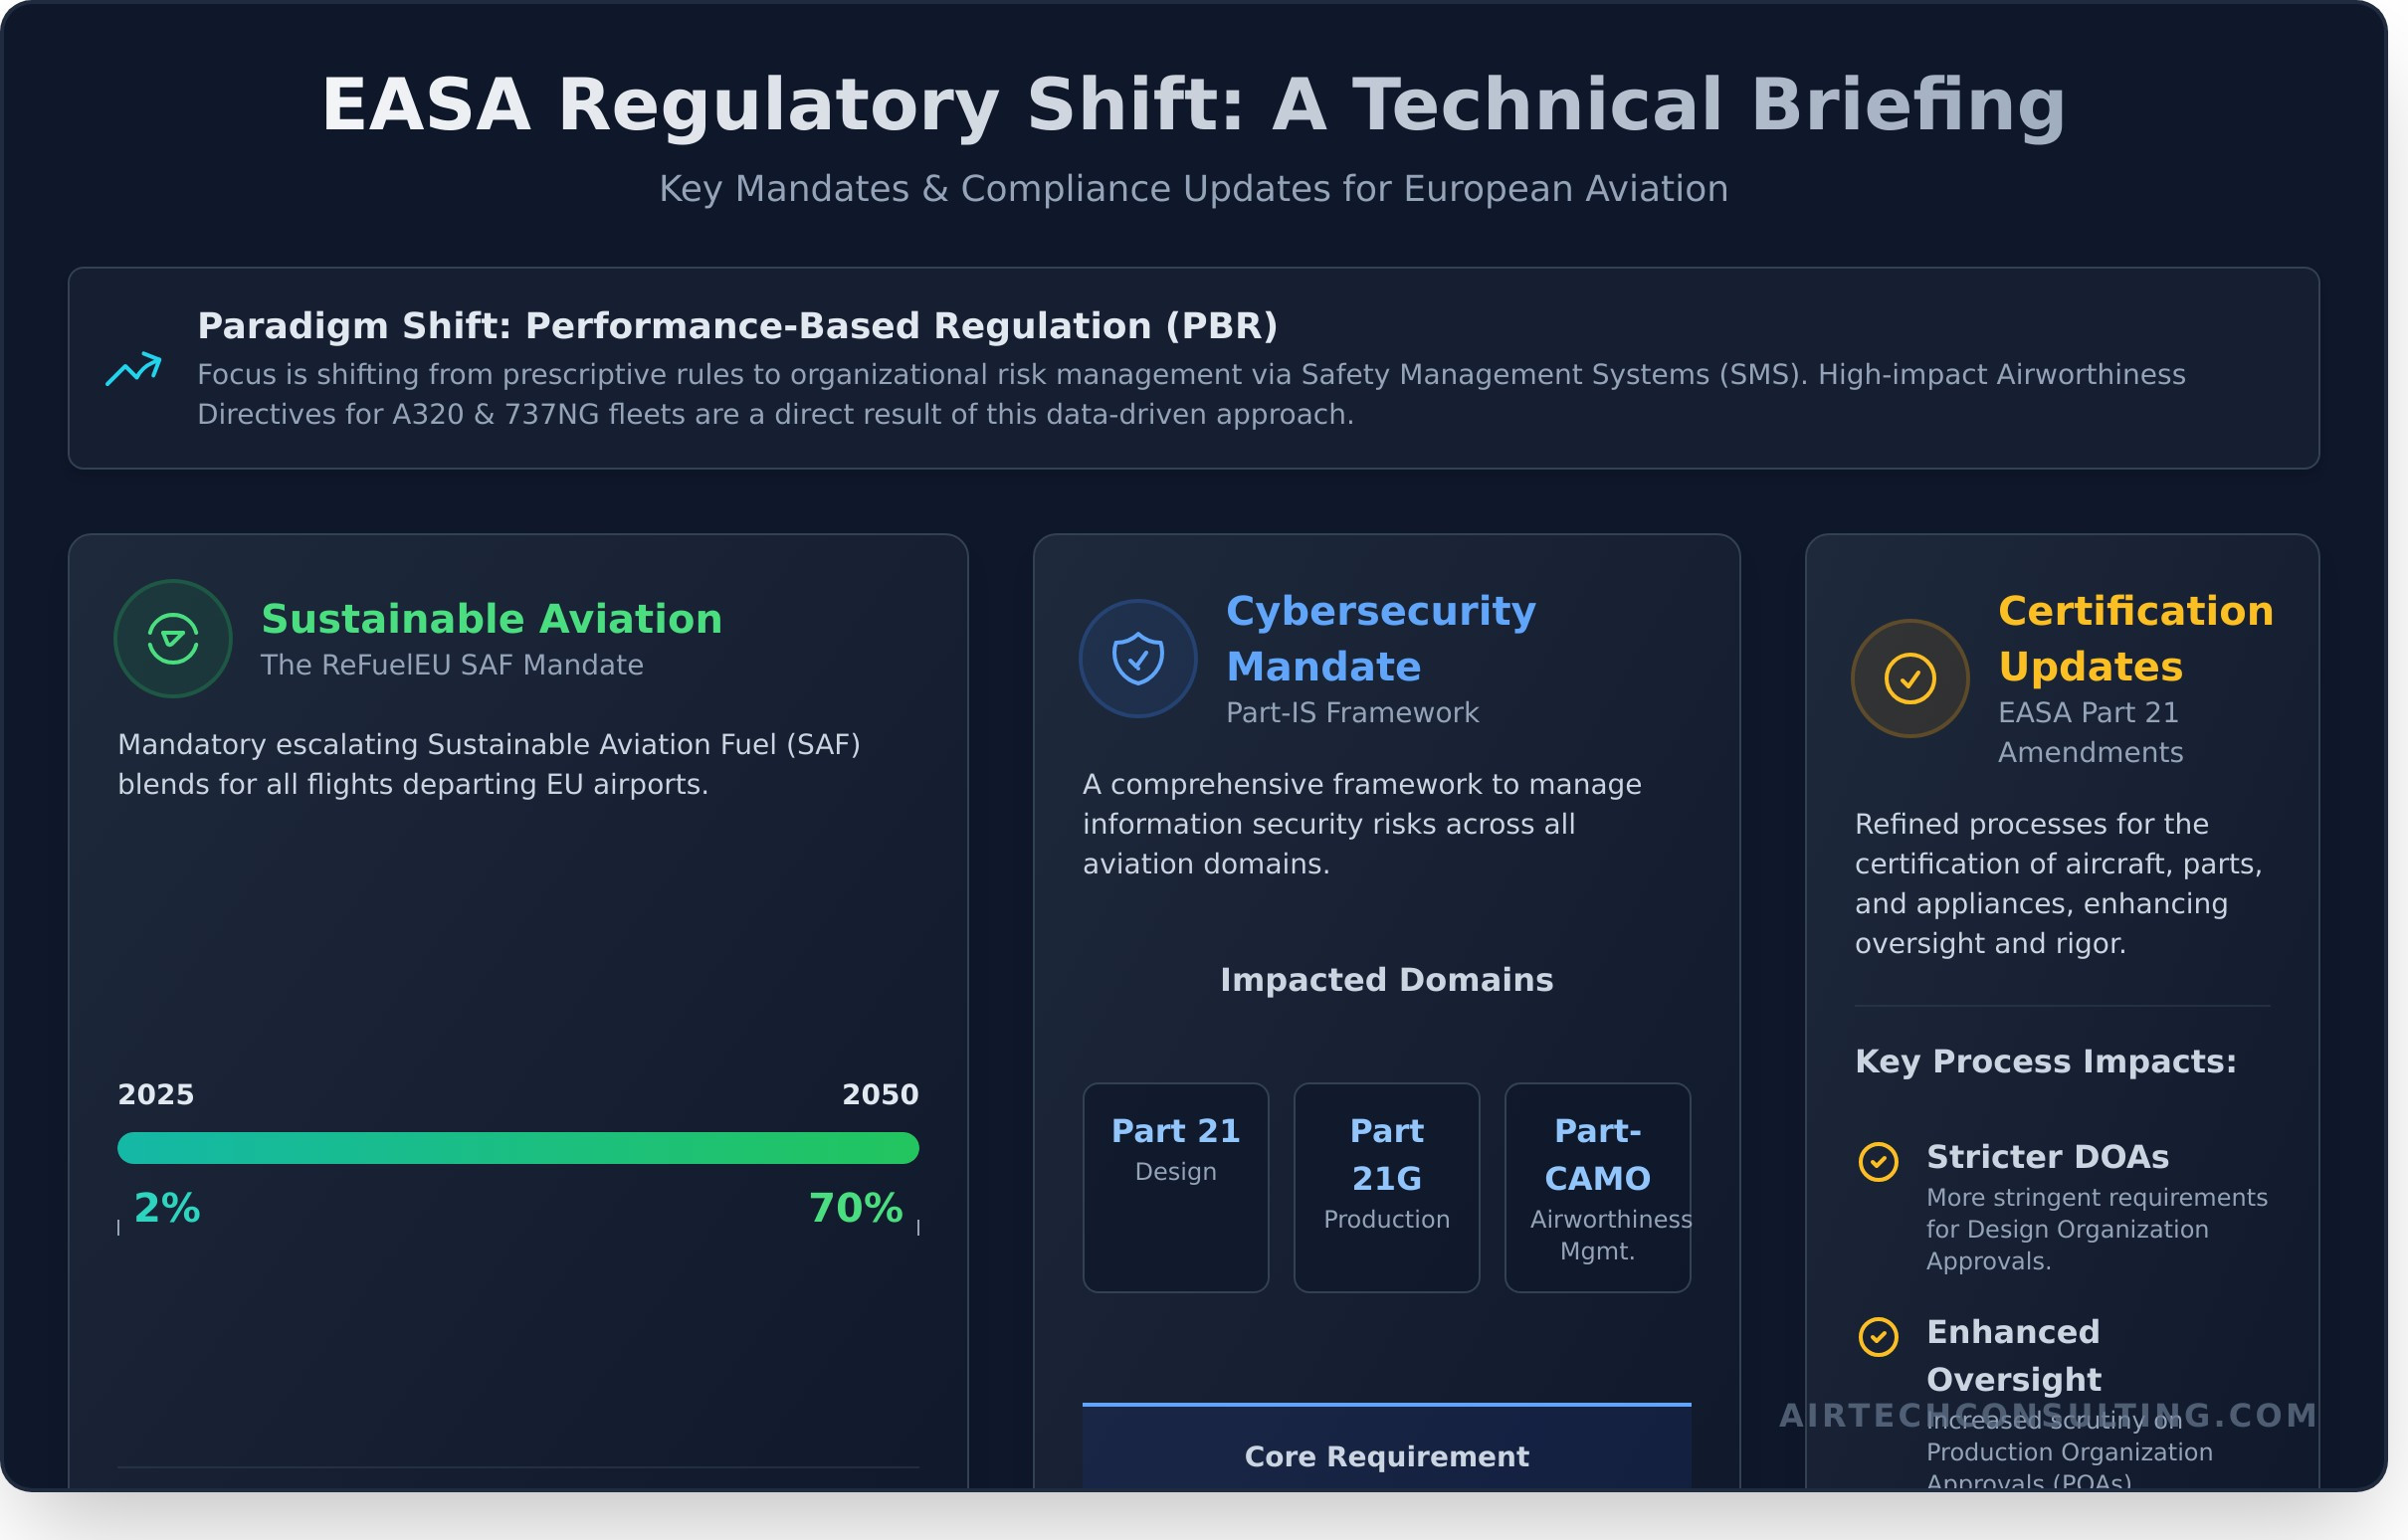Click the Key Process Impacts heading
Screen dimensions: 2408x1540
[x=2045, y=1061]
